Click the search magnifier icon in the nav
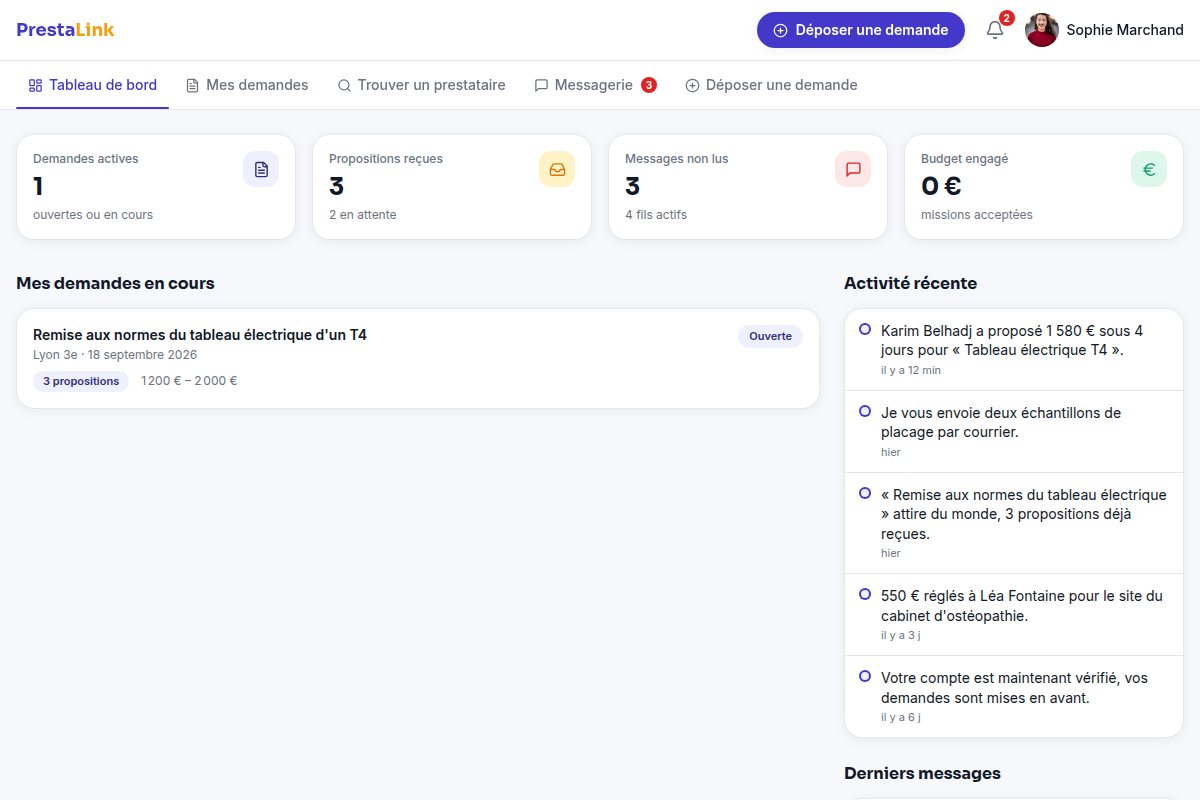The height and width of the screenshot is (800, 1200). click(344, 86)
